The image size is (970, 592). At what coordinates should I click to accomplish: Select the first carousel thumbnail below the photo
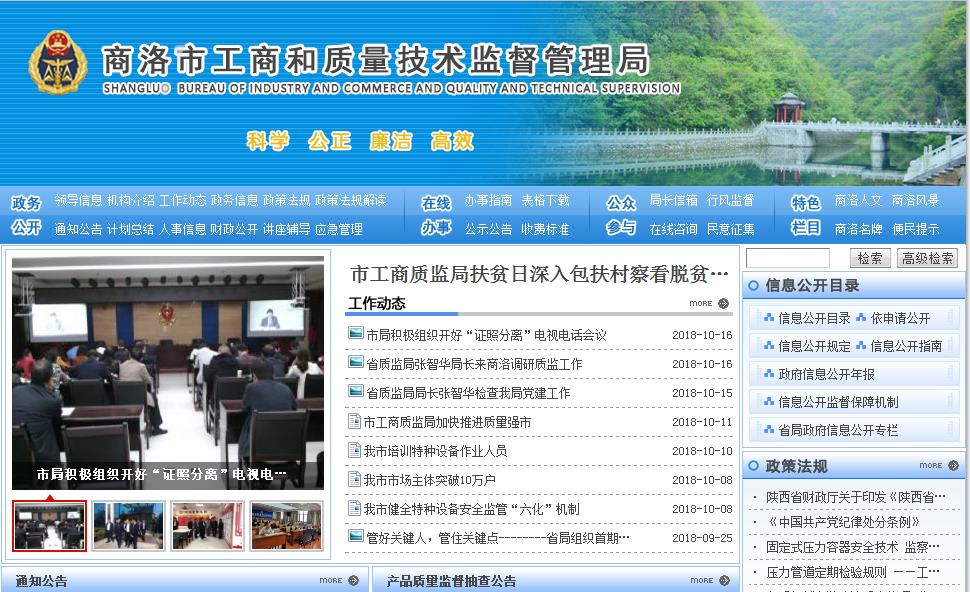49,523
